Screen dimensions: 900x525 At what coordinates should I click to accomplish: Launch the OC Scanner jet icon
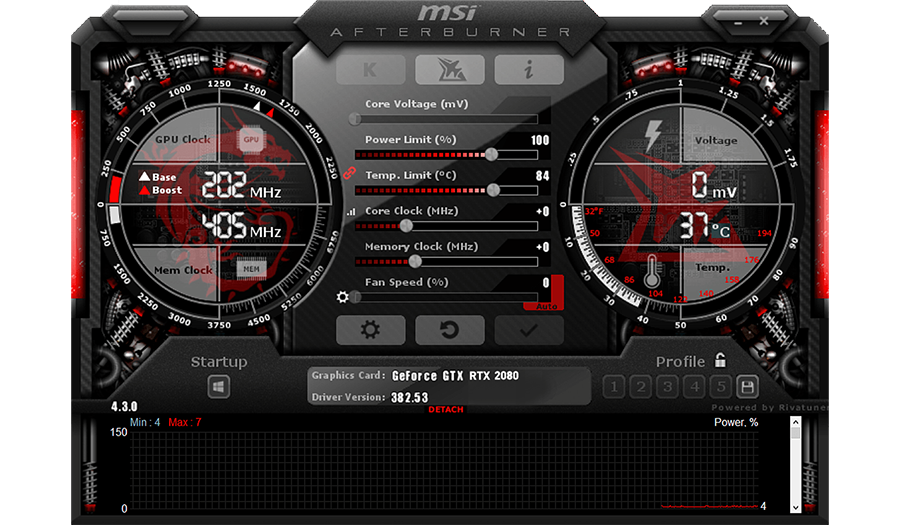pos(450,70)
